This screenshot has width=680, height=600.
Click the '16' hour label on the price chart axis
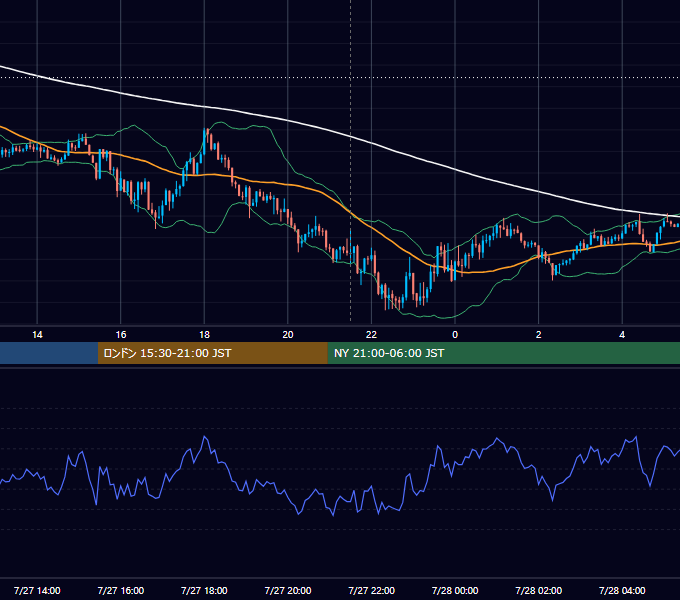(x=121, y=335)
